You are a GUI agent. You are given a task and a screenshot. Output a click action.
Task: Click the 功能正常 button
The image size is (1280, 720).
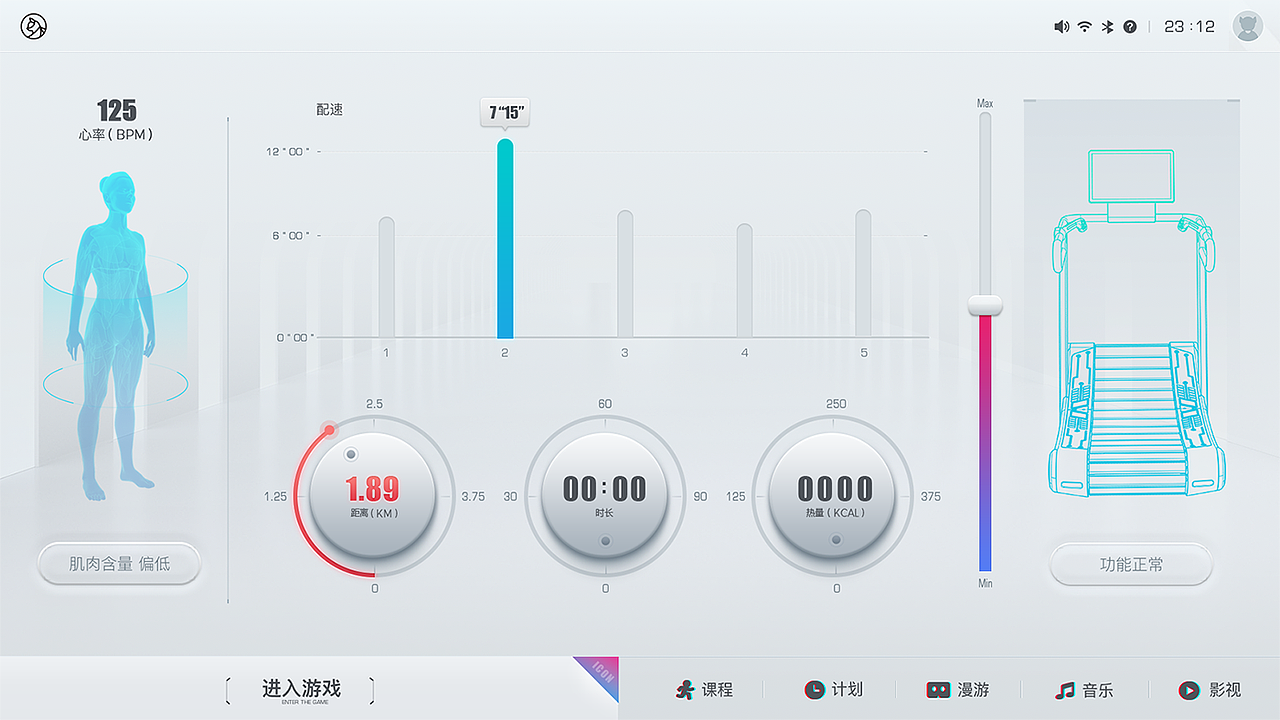point(1131,565)
